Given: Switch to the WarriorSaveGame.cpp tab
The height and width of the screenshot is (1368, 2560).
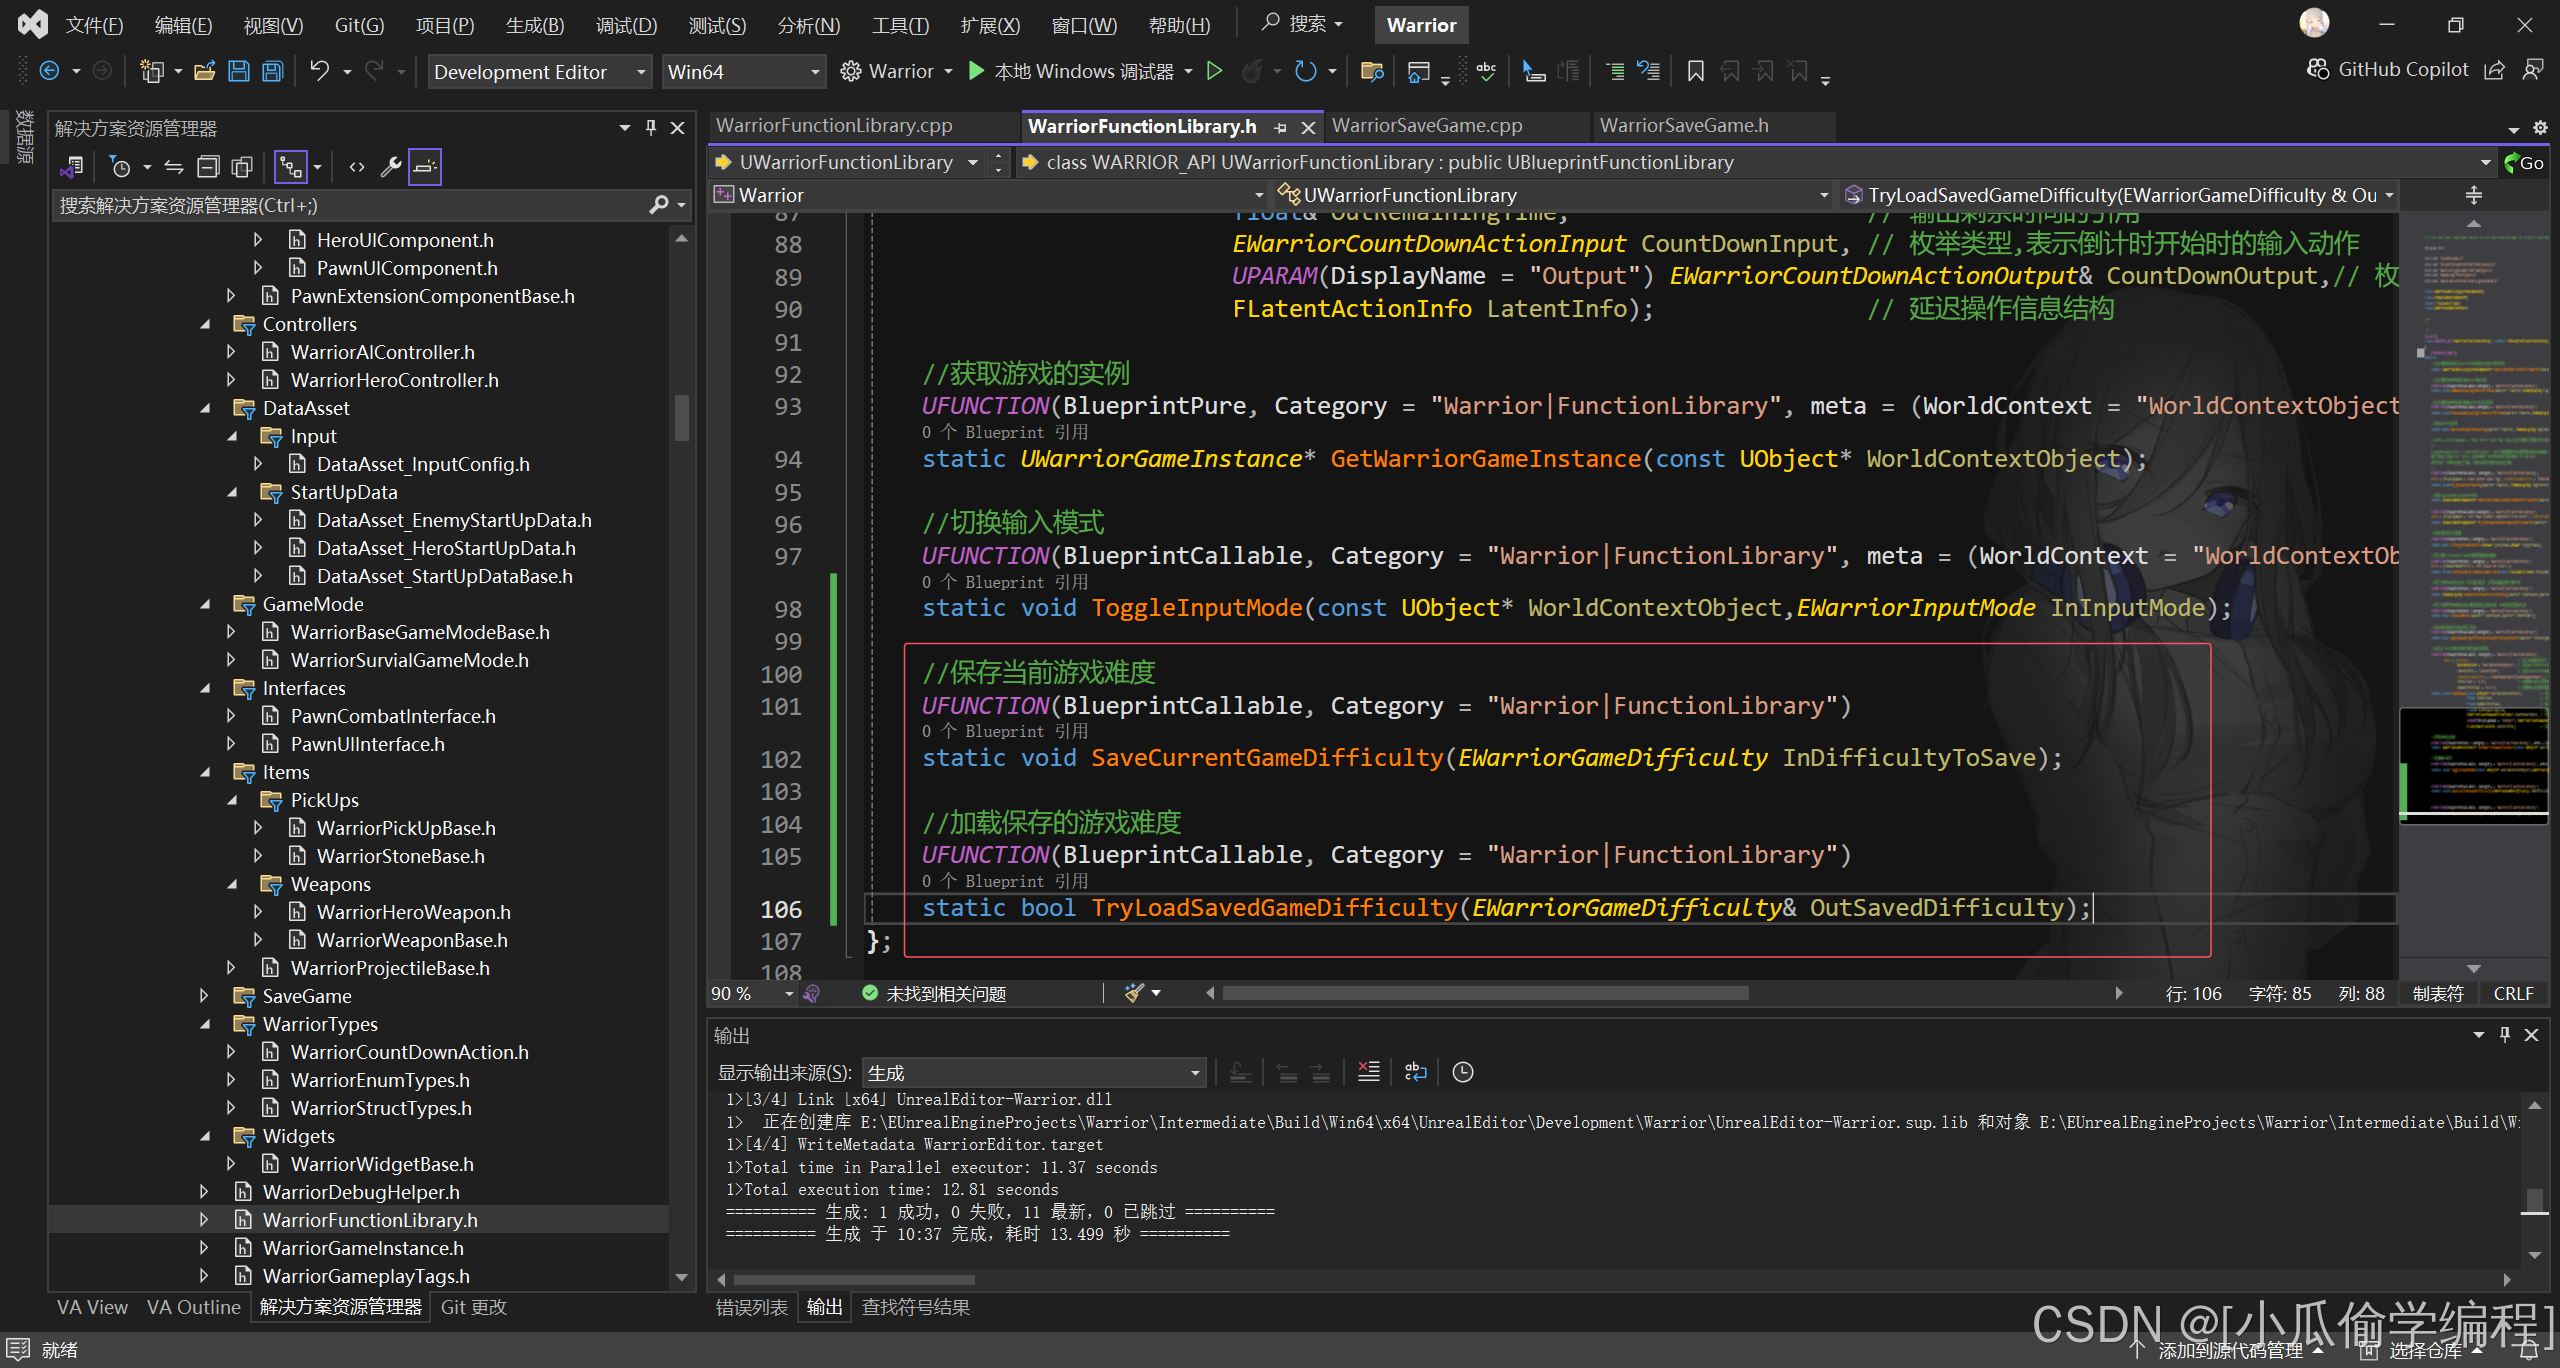Looking at the screenshot, I should [x=1426, y=126].
